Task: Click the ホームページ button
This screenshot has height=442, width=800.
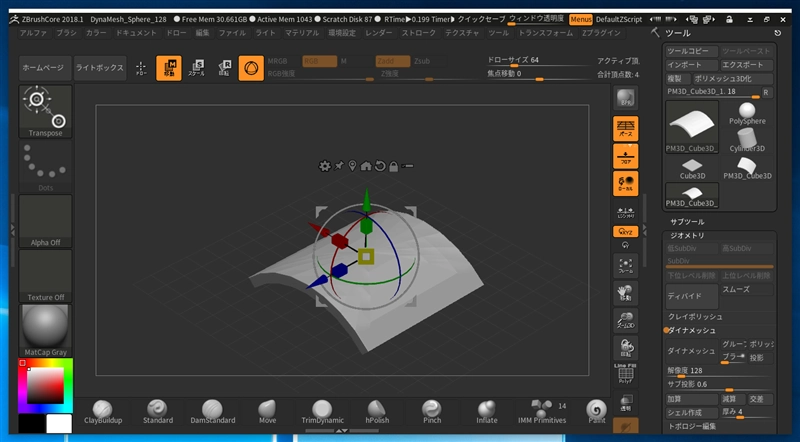Action: [43, 68]
